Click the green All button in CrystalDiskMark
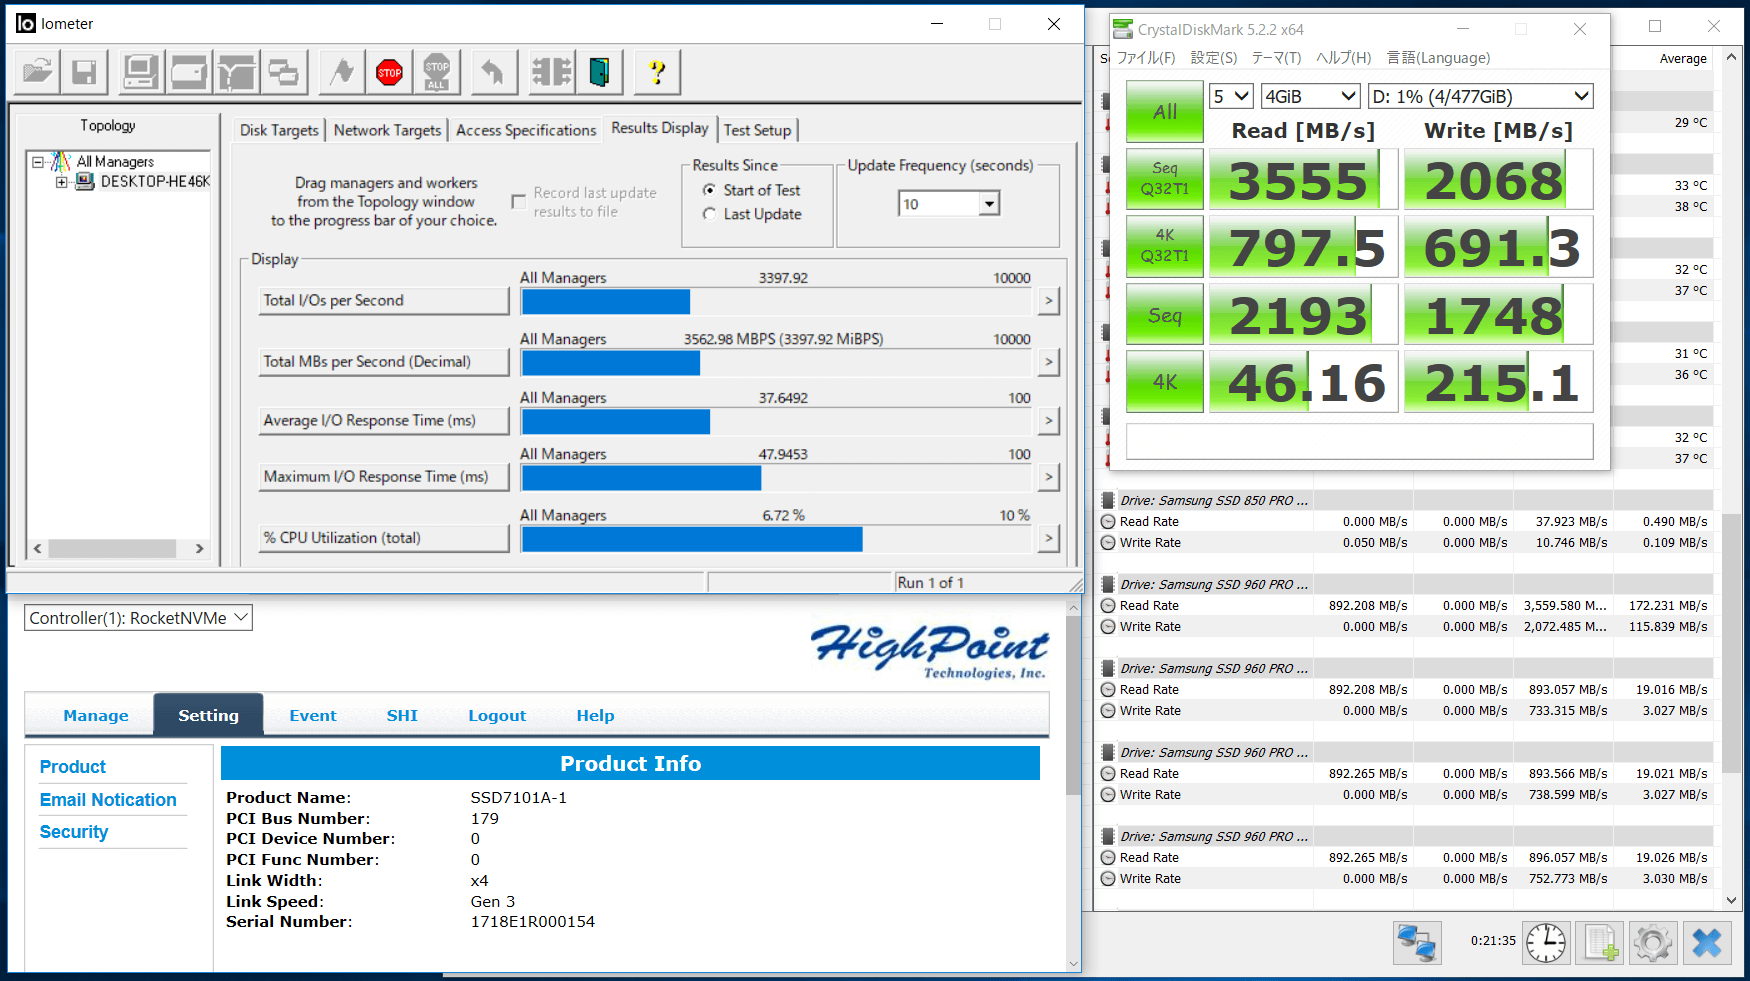Viewport: 1750px width, 981px height. [1165, 111]
